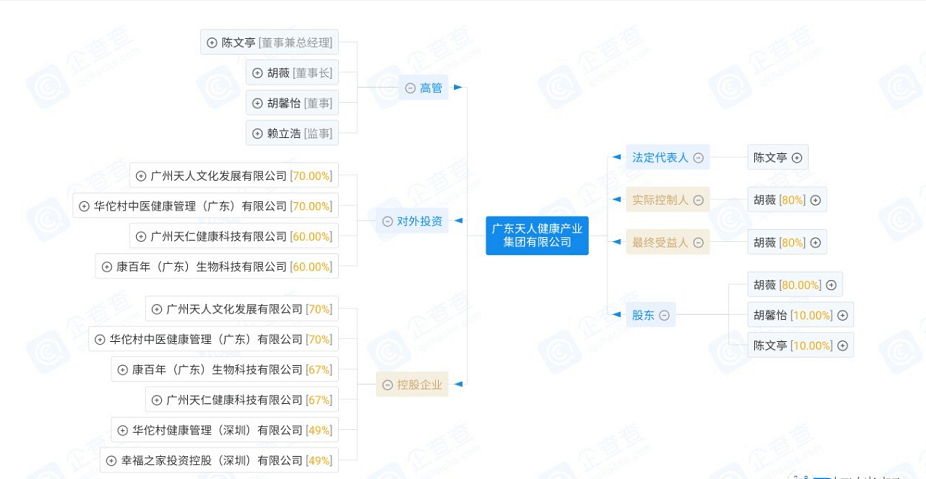
Task: Collapse the 高管 branch
Action: (x=410, y=88)
